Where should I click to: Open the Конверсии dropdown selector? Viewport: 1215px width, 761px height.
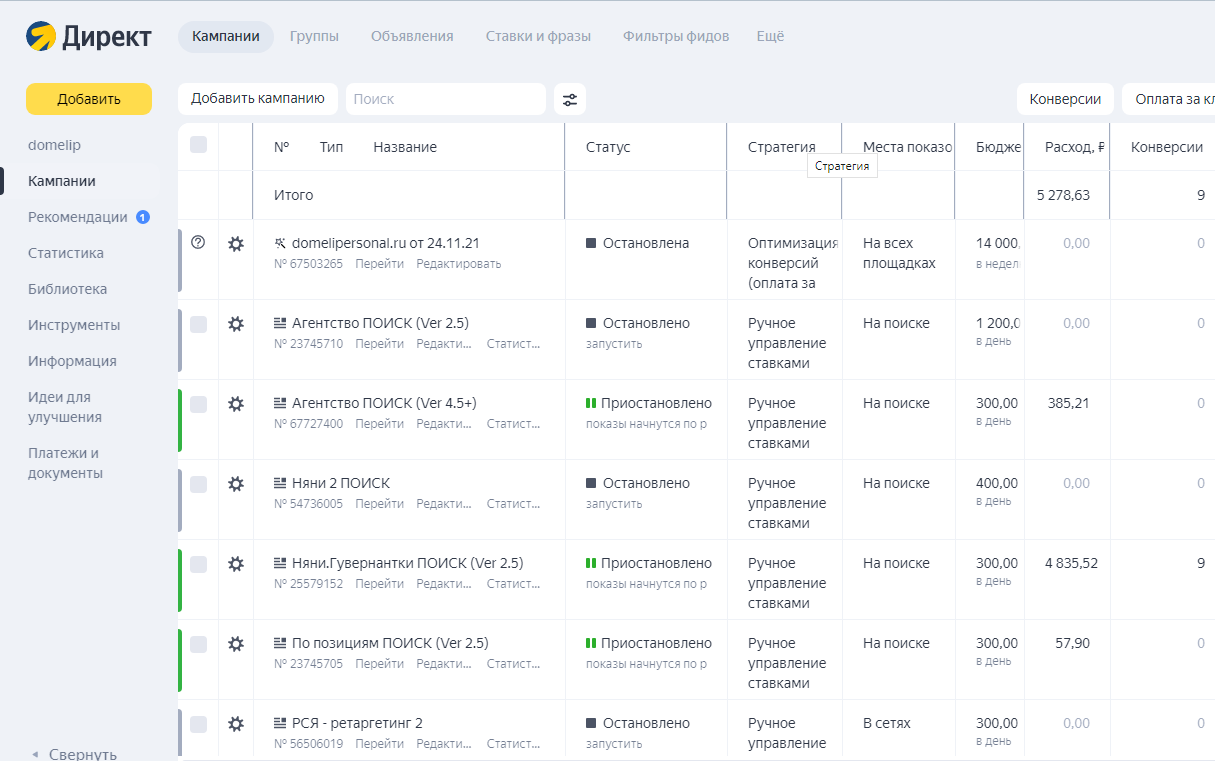(x=1065, y=99)
